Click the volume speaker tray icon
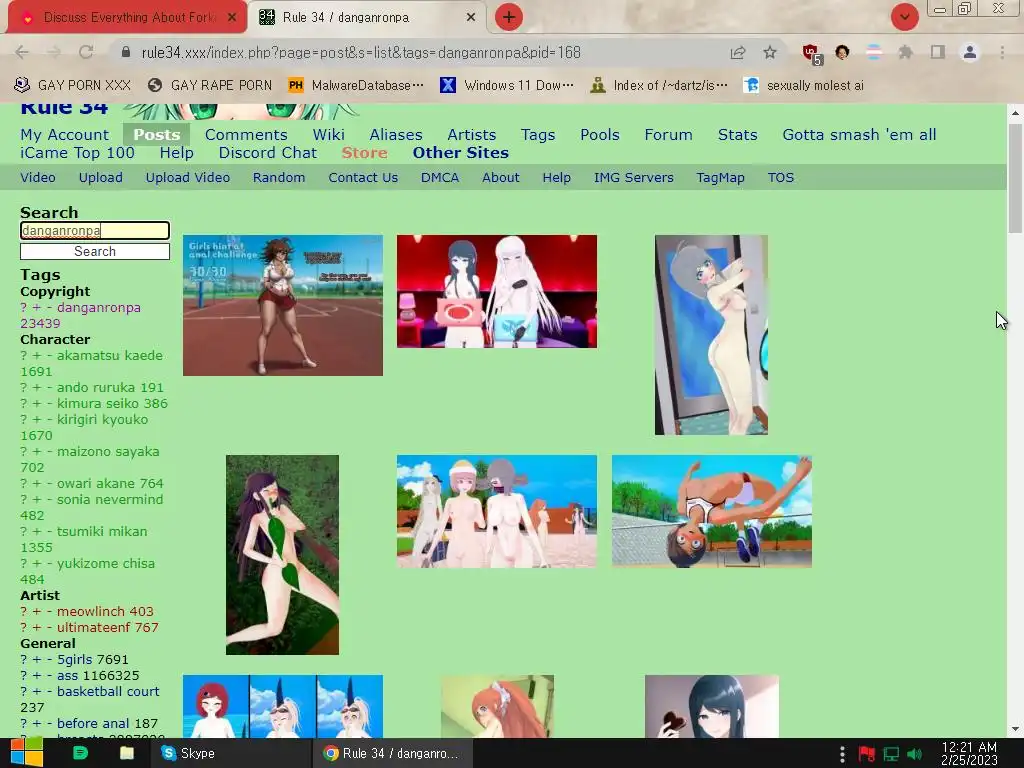This screenshot has height=768, width=1024. (914, 754)
